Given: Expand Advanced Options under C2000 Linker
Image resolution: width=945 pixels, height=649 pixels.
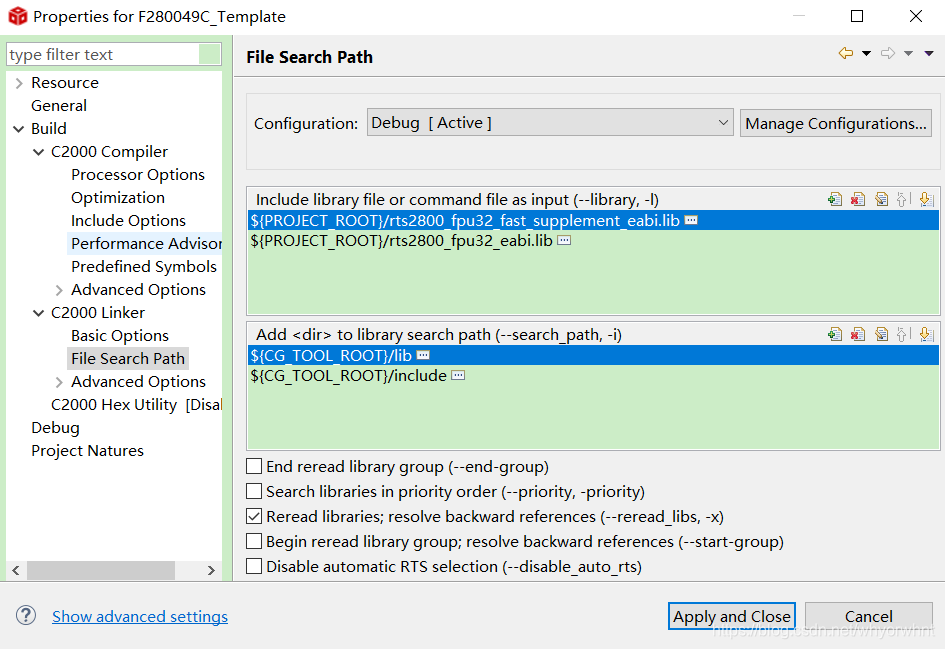Looking at the screenshot, I should [58, 383].
